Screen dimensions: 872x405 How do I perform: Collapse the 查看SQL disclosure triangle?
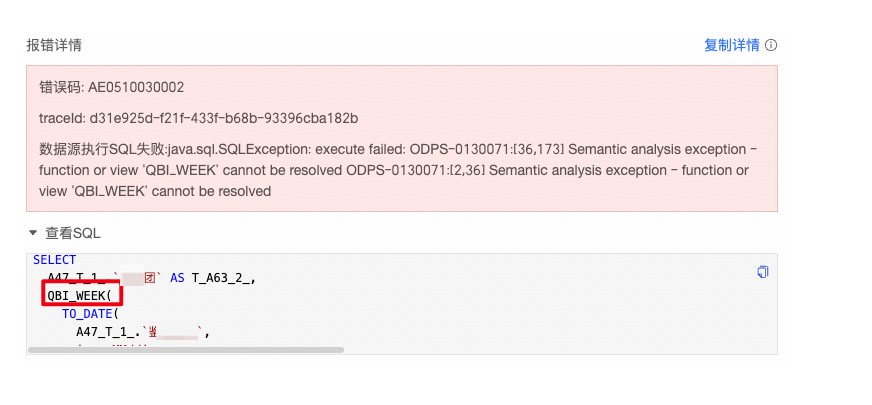coord(33,233)
